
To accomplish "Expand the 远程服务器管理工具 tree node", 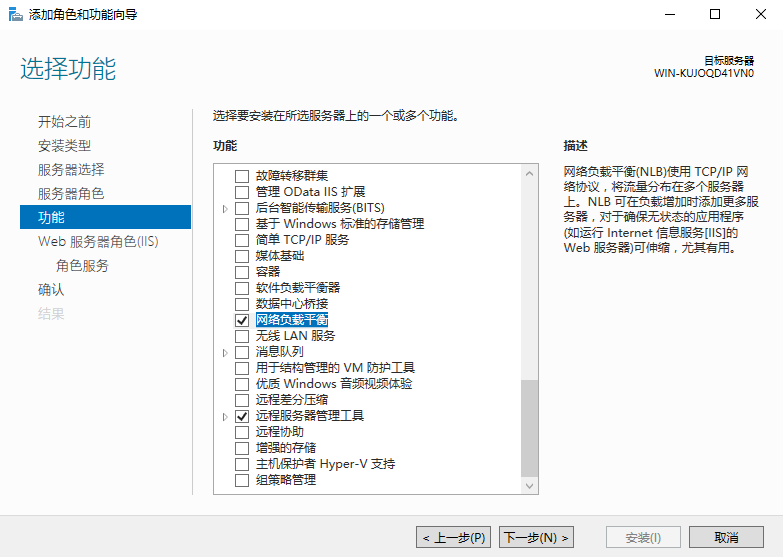I will coord(225,417).
